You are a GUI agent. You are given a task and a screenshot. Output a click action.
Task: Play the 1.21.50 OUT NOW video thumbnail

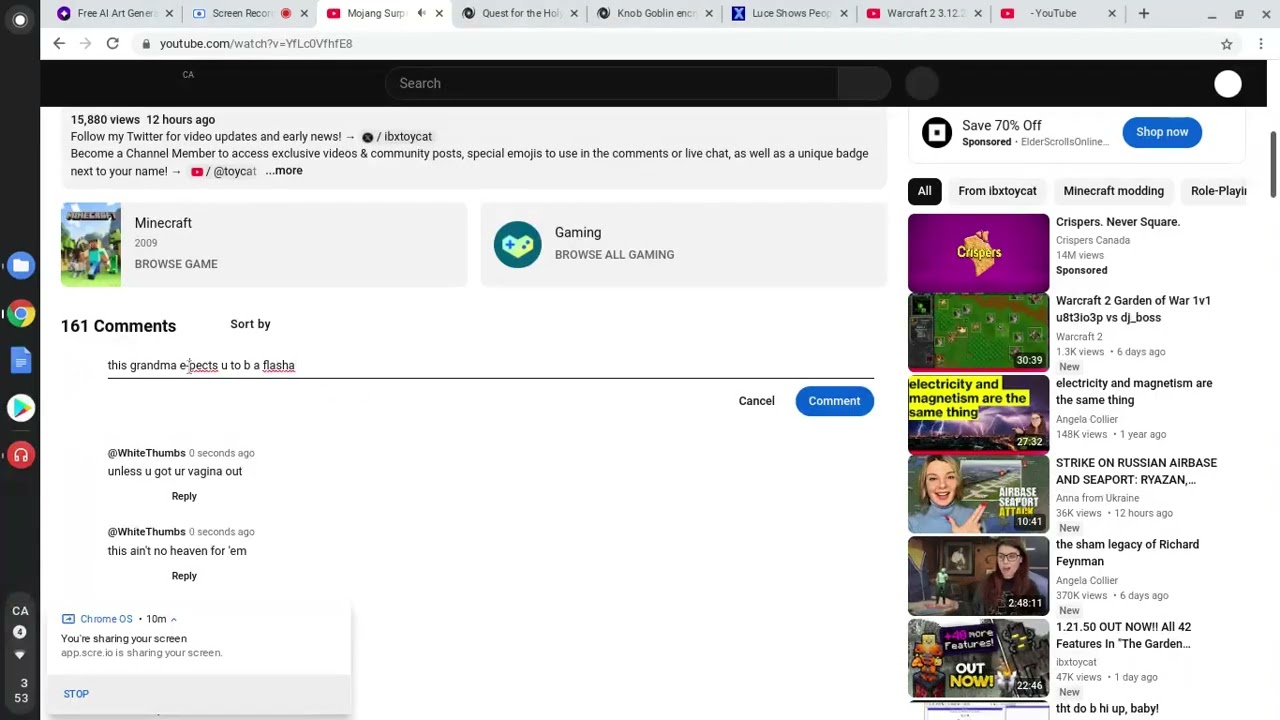[978, 659]
